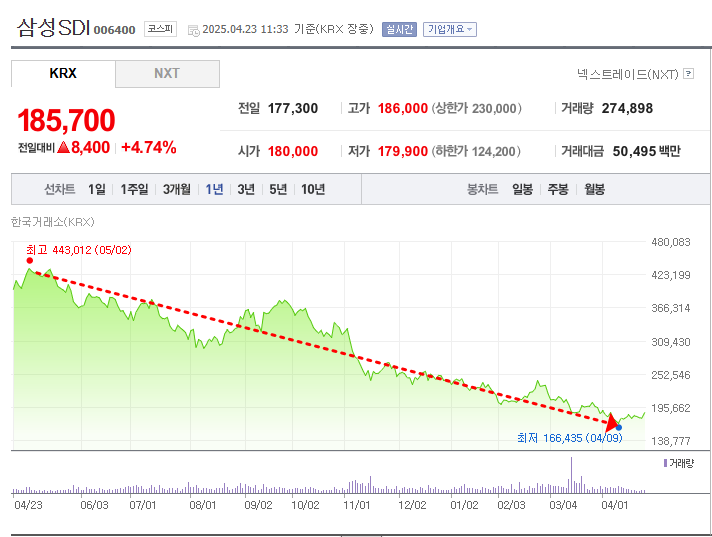Screen dimensions: 712x537
Task: Select the KRX tab
Action: [63, 73]
